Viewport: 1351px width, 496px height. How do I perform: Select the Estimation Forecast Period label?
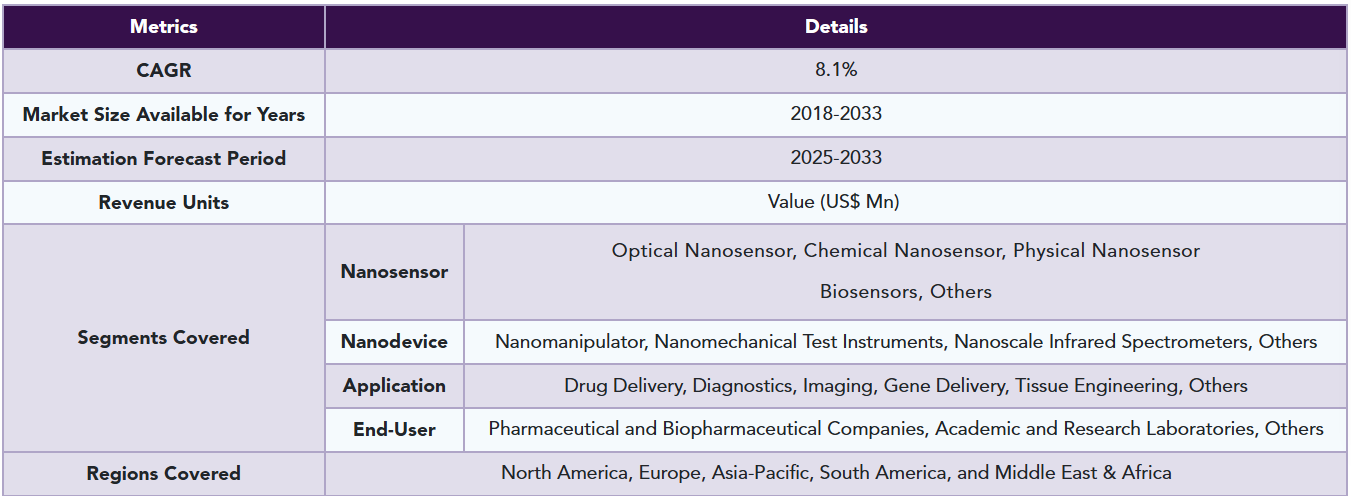pyautogui.click(x=164, y=159)
